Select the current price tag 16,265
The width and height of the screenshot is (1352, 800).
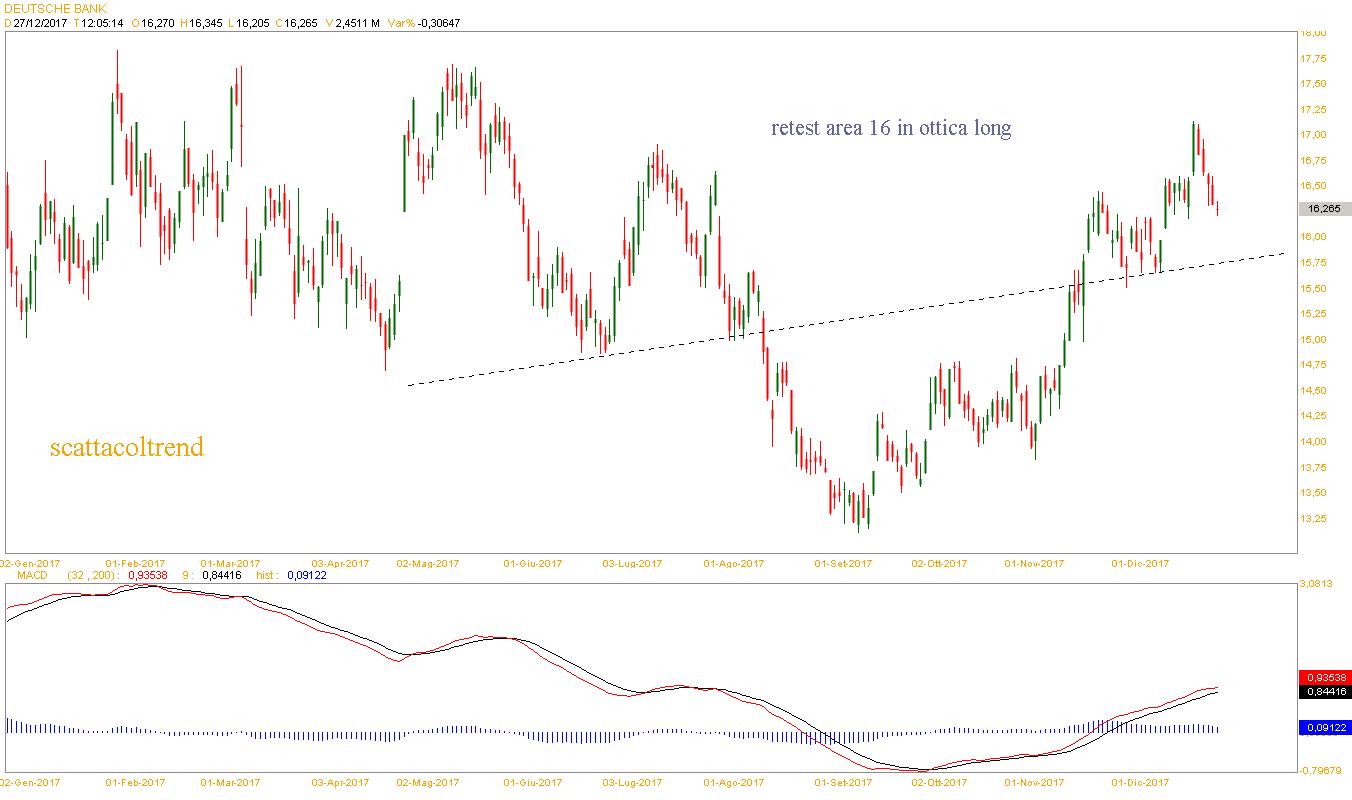coord(1324,209)
